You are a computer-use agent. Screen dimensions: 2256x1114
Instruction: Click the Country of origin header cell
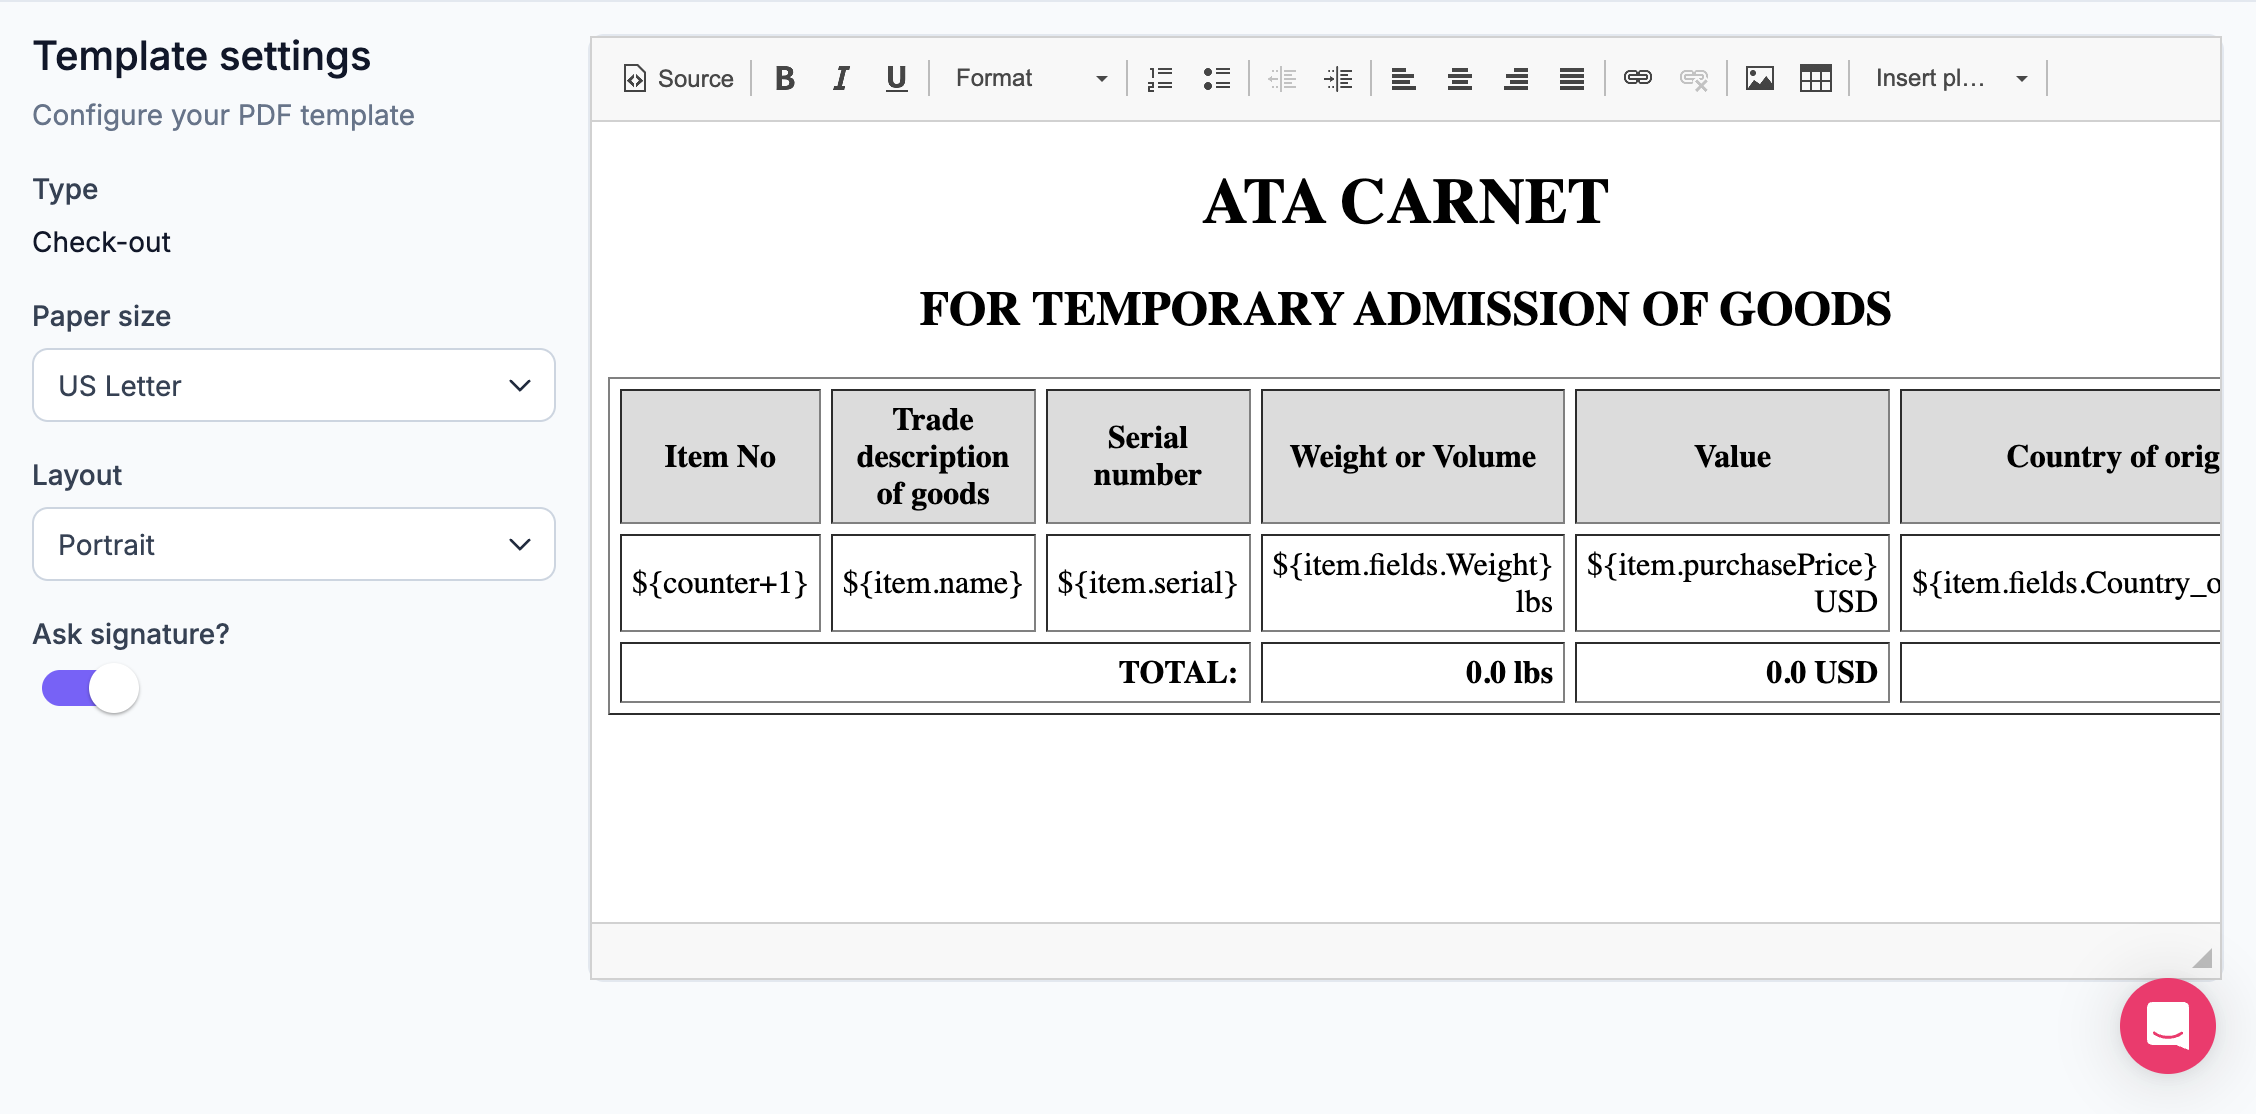[x=2060, y=456]
